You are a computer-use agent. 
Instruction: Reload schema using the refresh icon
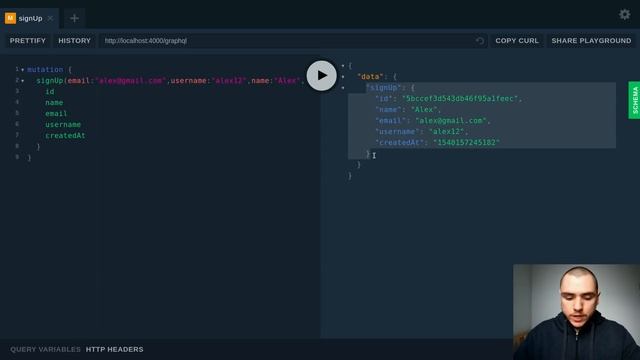(480, 41)
